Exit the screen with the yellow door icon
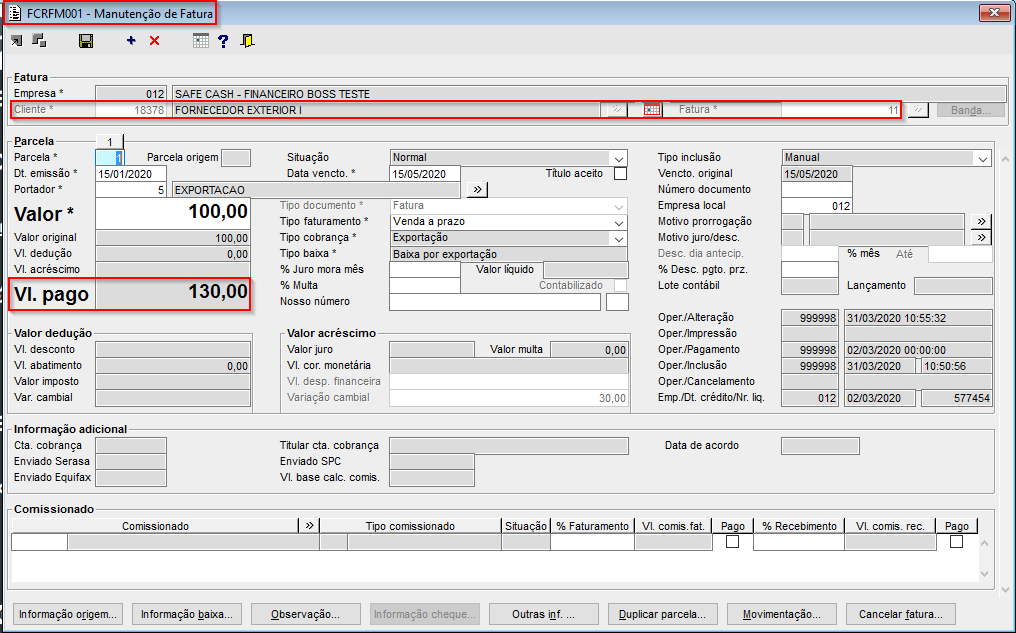This screenshot has width=1016, height=633. tap(247, 41)
